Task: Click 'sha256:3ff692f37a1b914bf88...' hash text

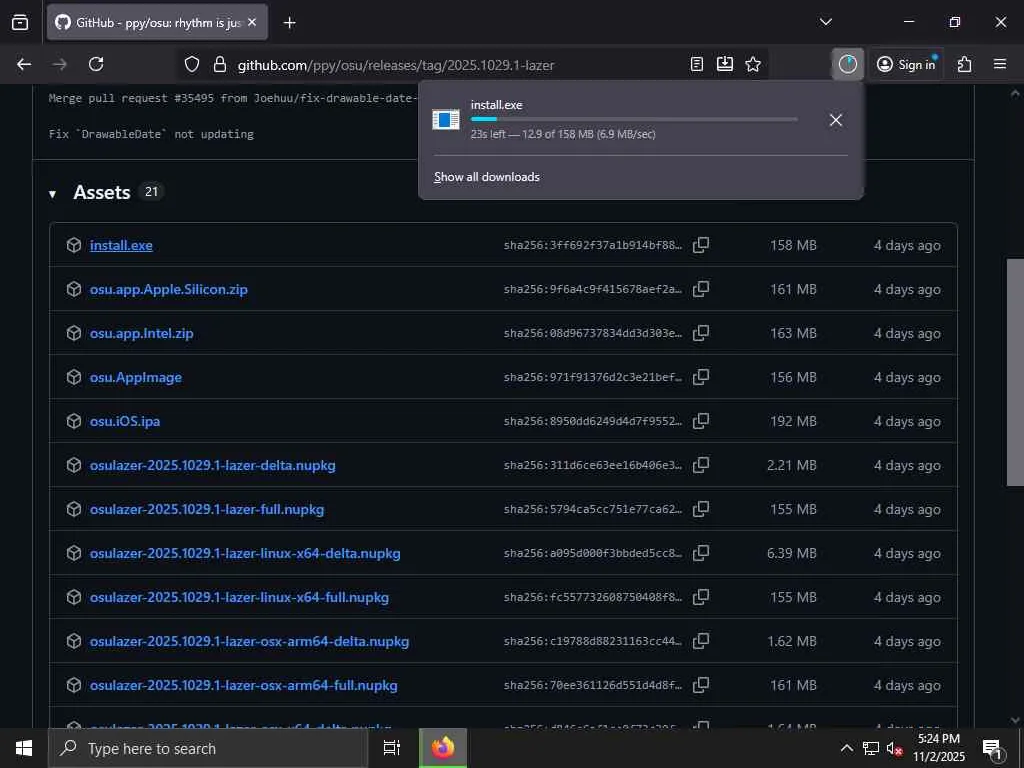Action: pyautogui.click(x=592, y=245)
